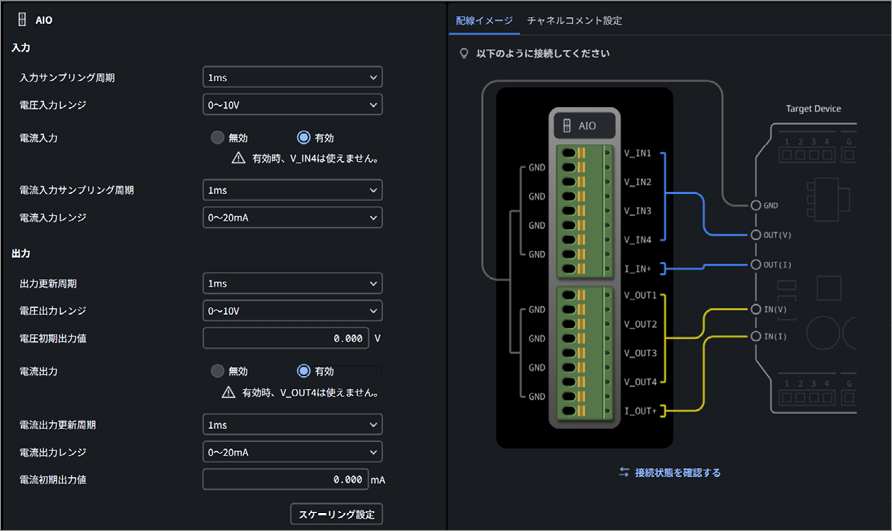Open the 電流出力レンジ dropdown

click(x=292, y=452)
